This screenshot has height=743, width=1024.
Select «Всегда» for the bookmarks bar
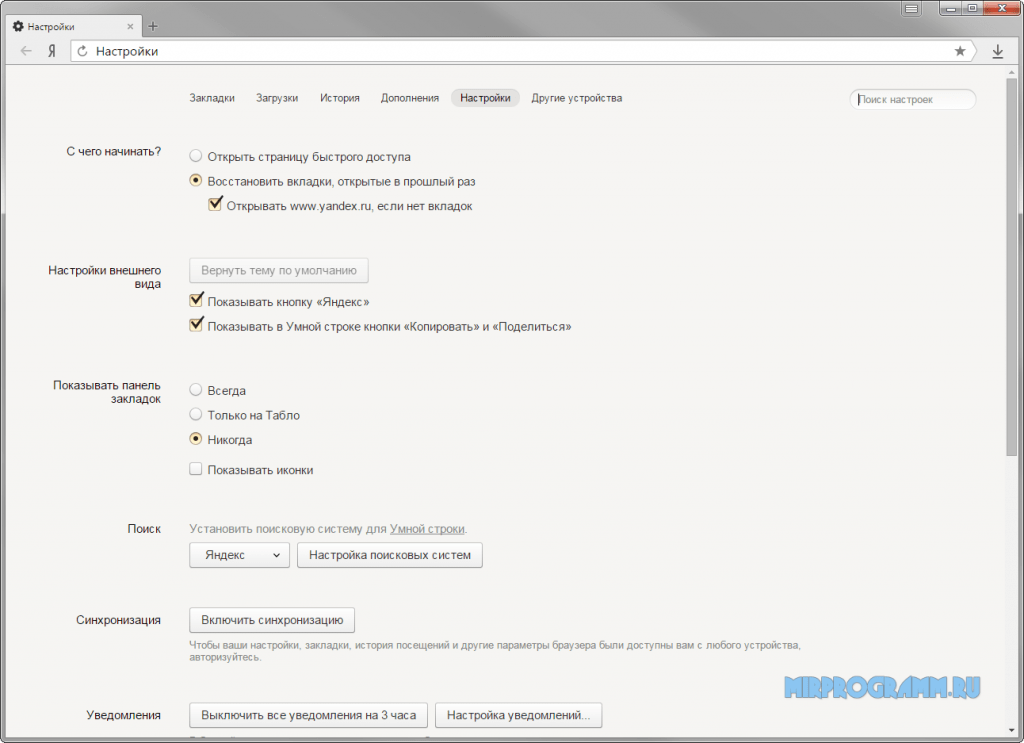click(x=195, y=390)
